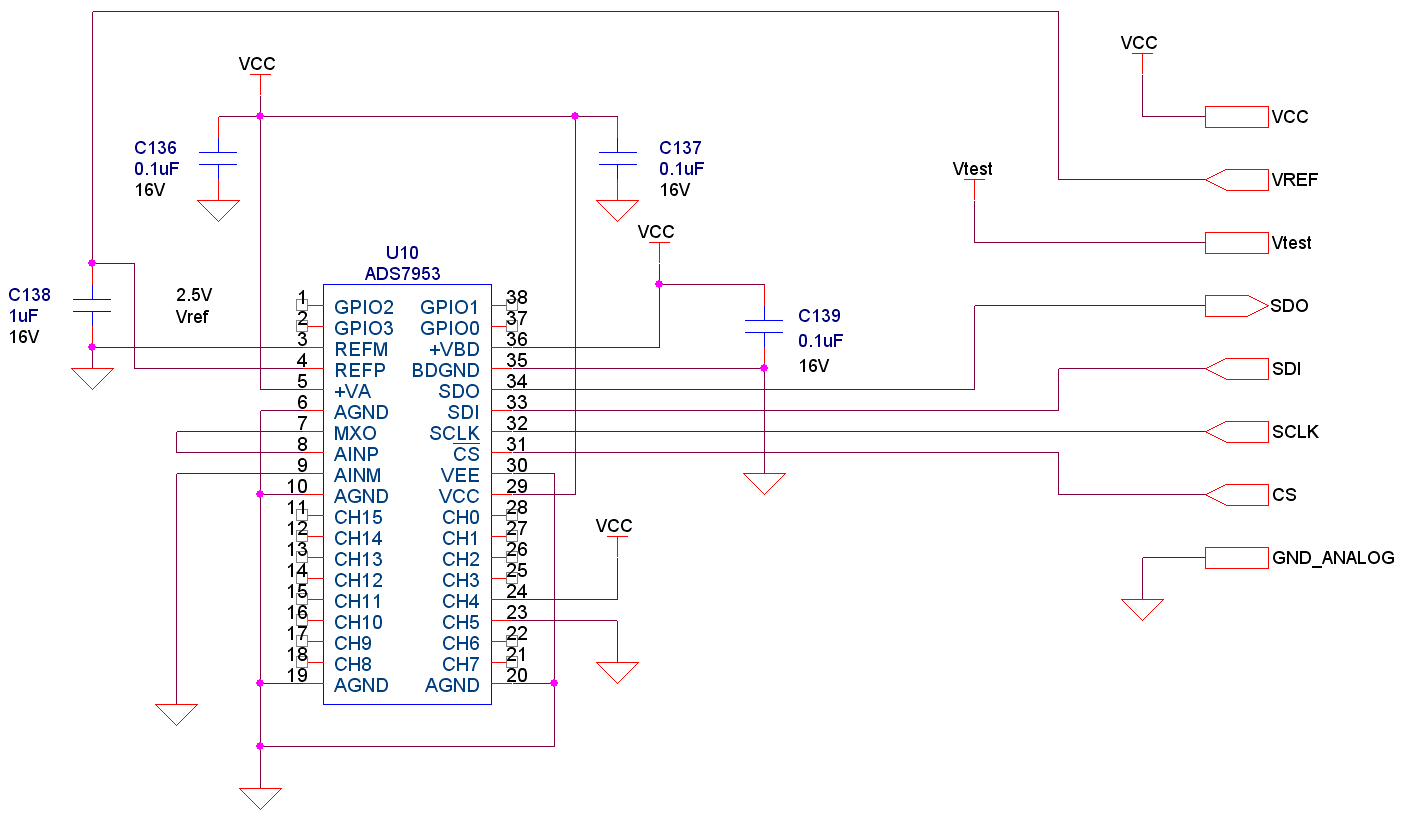Image resolution: width=1409 pixels, height=818 pixels.
Task: Click pin number 20 on AGND
Action: [517, 675]
